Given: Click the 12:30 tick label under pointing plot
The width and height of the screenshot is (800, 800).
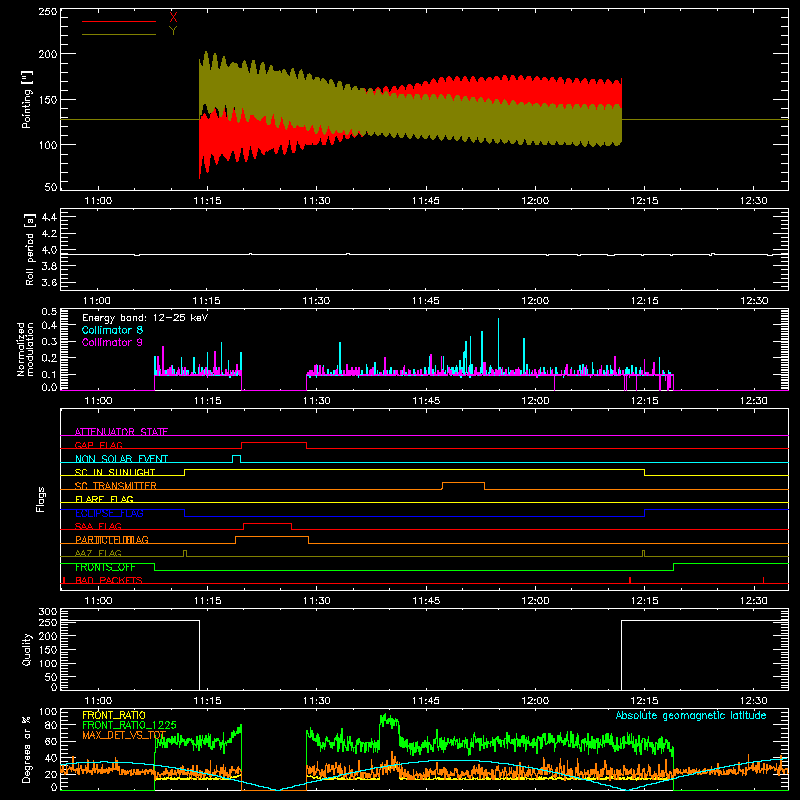Looking at the screenshot, I should pyautogui.click(x=754, y=201).
